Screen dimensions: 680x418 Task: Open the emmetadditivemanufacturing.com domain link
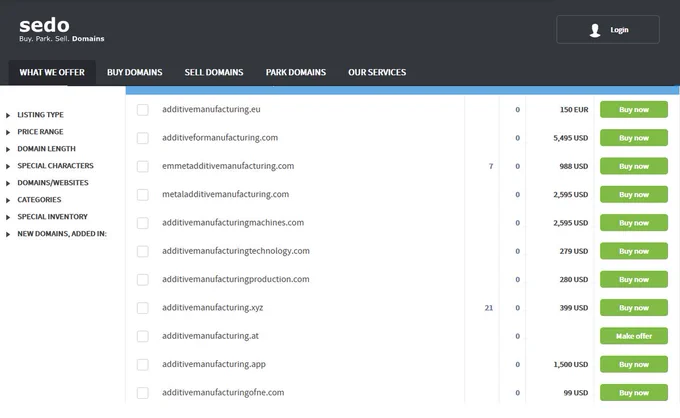coord(228,166)
